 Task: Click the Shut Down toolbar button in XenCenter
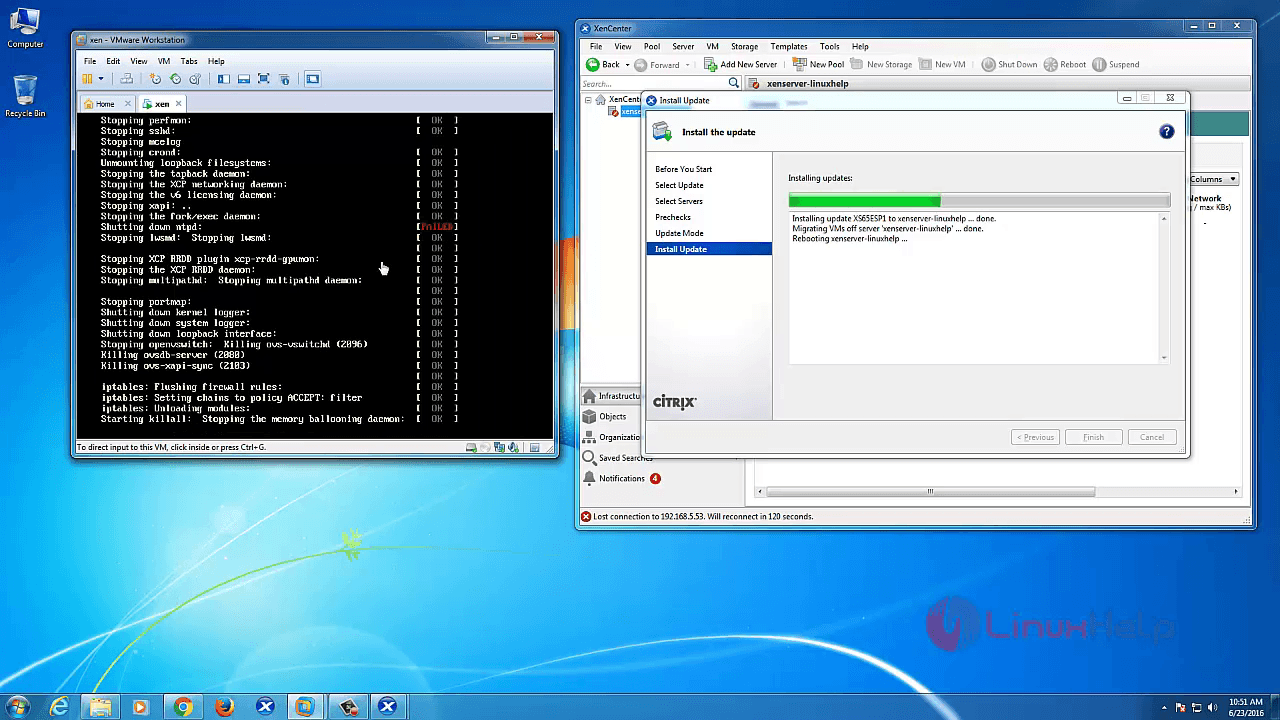pyautogui.click(x=1009, y=64)
